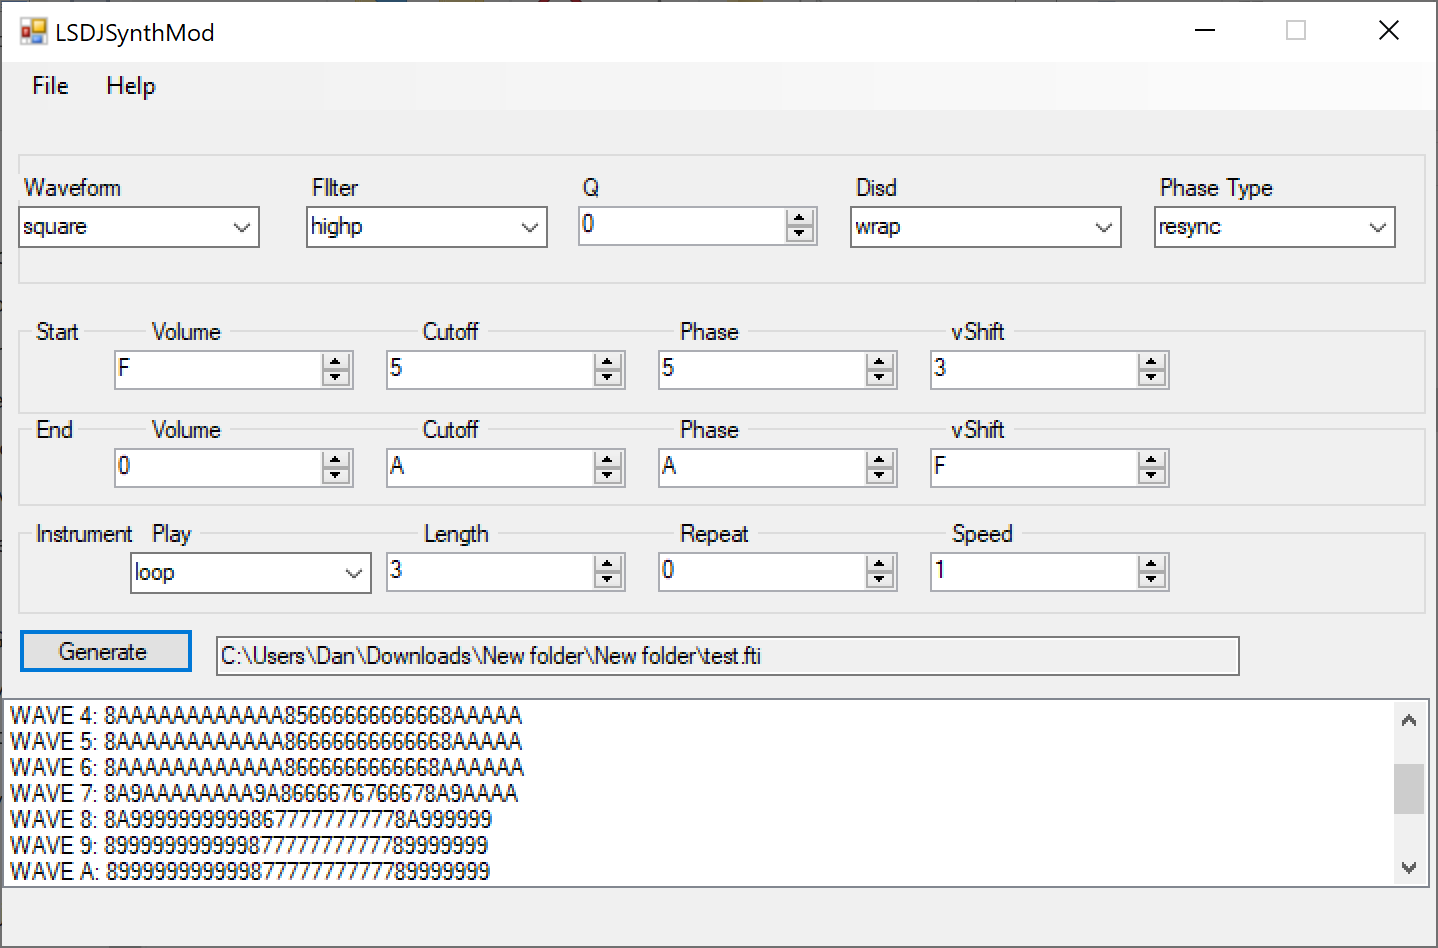Image resolution: width=1438 pixels, height=948 pixels.
Task: Click the WAVE A output line
Action: (250, 871)
